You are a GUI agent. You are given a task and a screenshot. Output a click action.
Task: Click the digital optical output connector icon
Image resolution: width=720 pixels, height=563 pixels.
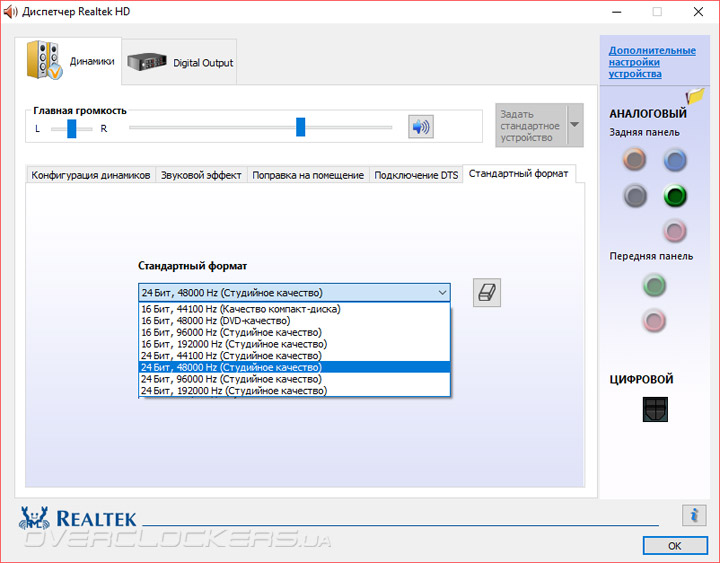[655, 409]
